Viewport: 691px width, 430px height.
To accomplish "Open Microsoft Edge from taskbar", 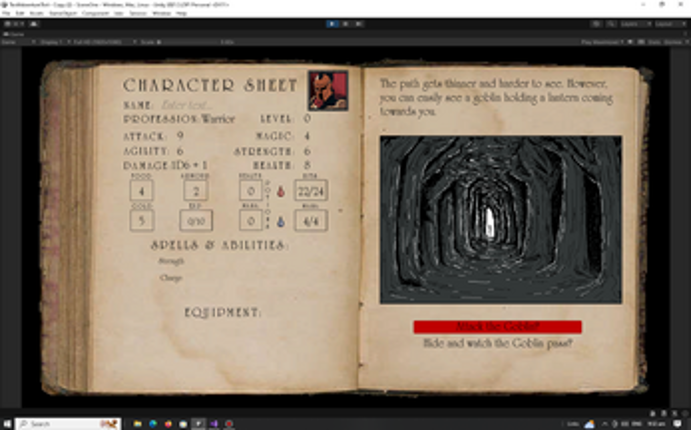I will (153, 424).
